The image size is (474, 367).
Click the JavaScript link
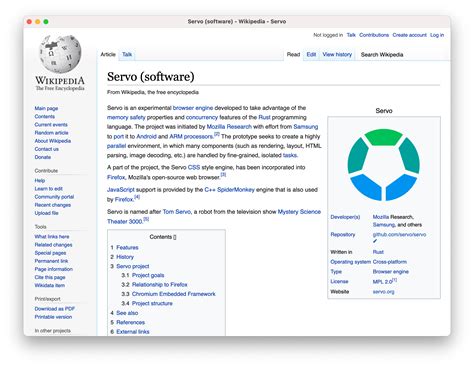[121, 190]
